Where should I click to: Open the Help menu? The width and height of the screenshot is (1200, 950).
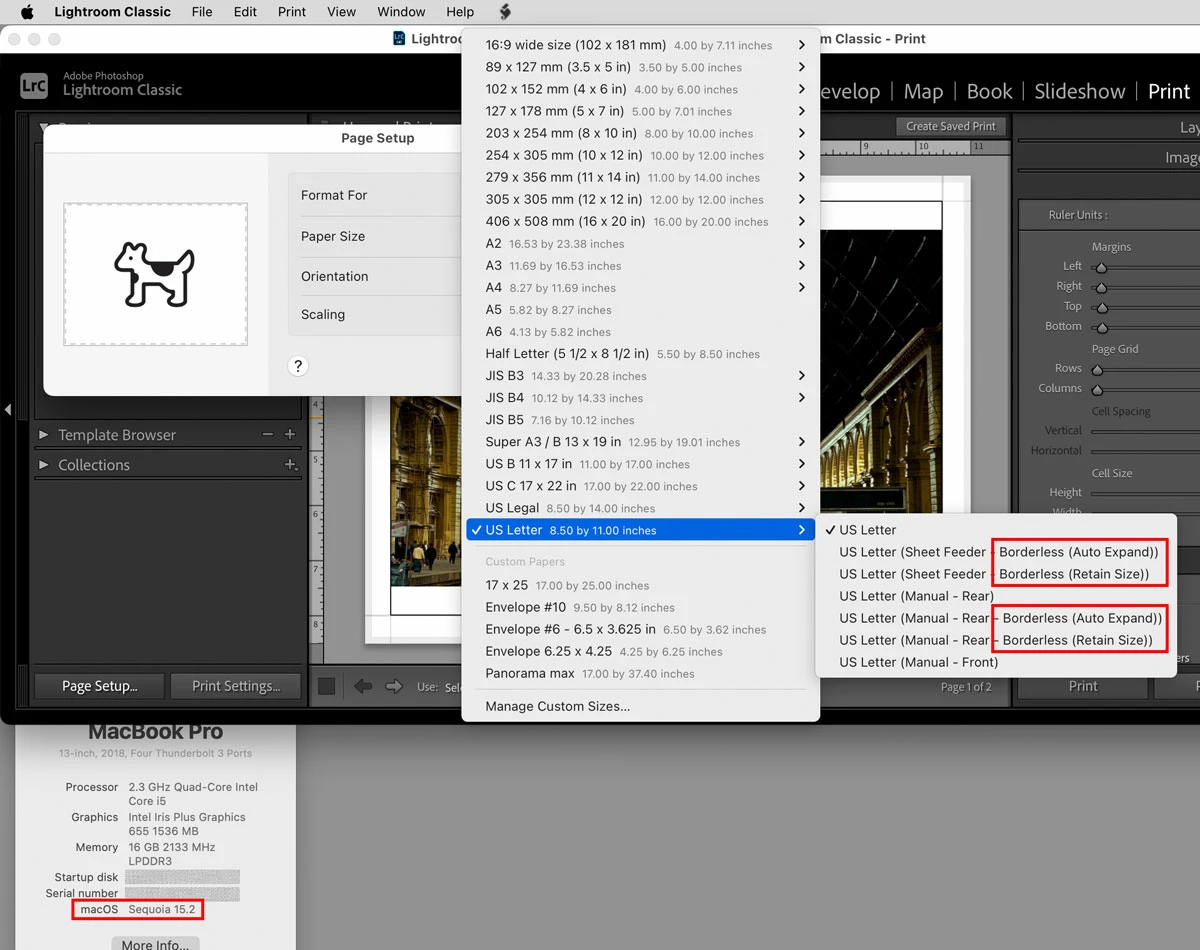click(x=460, y=12)
